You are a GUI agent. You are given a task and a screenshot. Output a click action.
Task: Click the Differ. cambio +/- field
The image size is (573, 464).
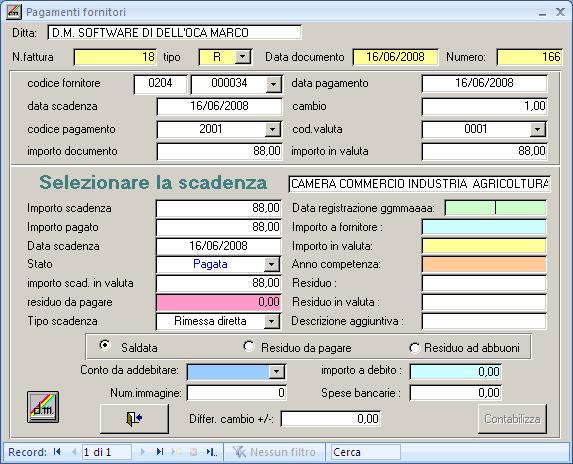(x=331, y=419)
